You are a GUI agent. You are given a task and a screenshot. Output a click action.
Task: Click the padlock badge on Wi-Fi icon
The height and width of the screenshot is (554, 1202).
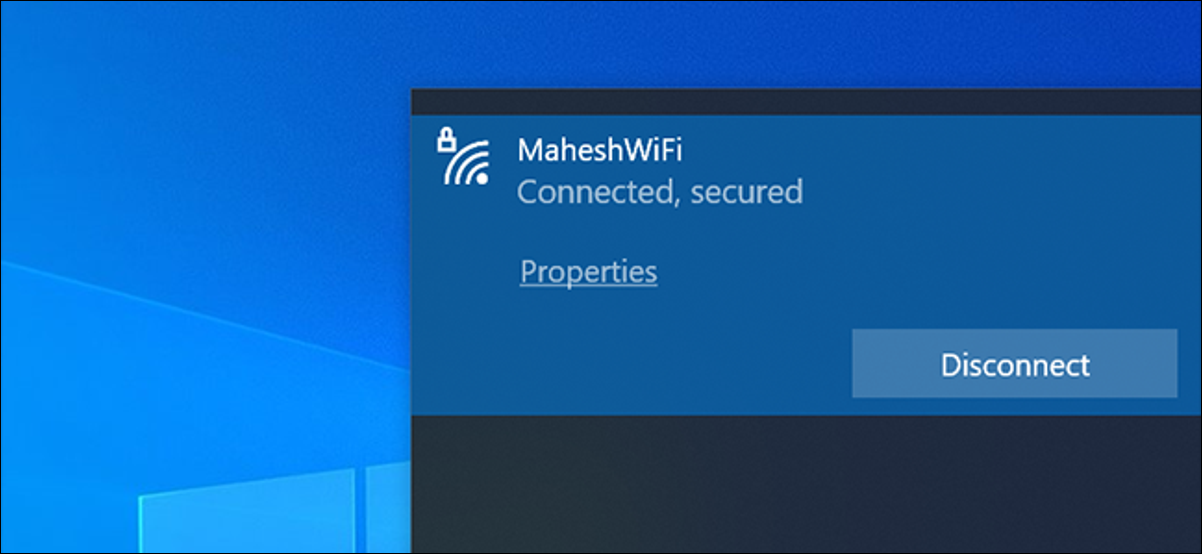446,141
